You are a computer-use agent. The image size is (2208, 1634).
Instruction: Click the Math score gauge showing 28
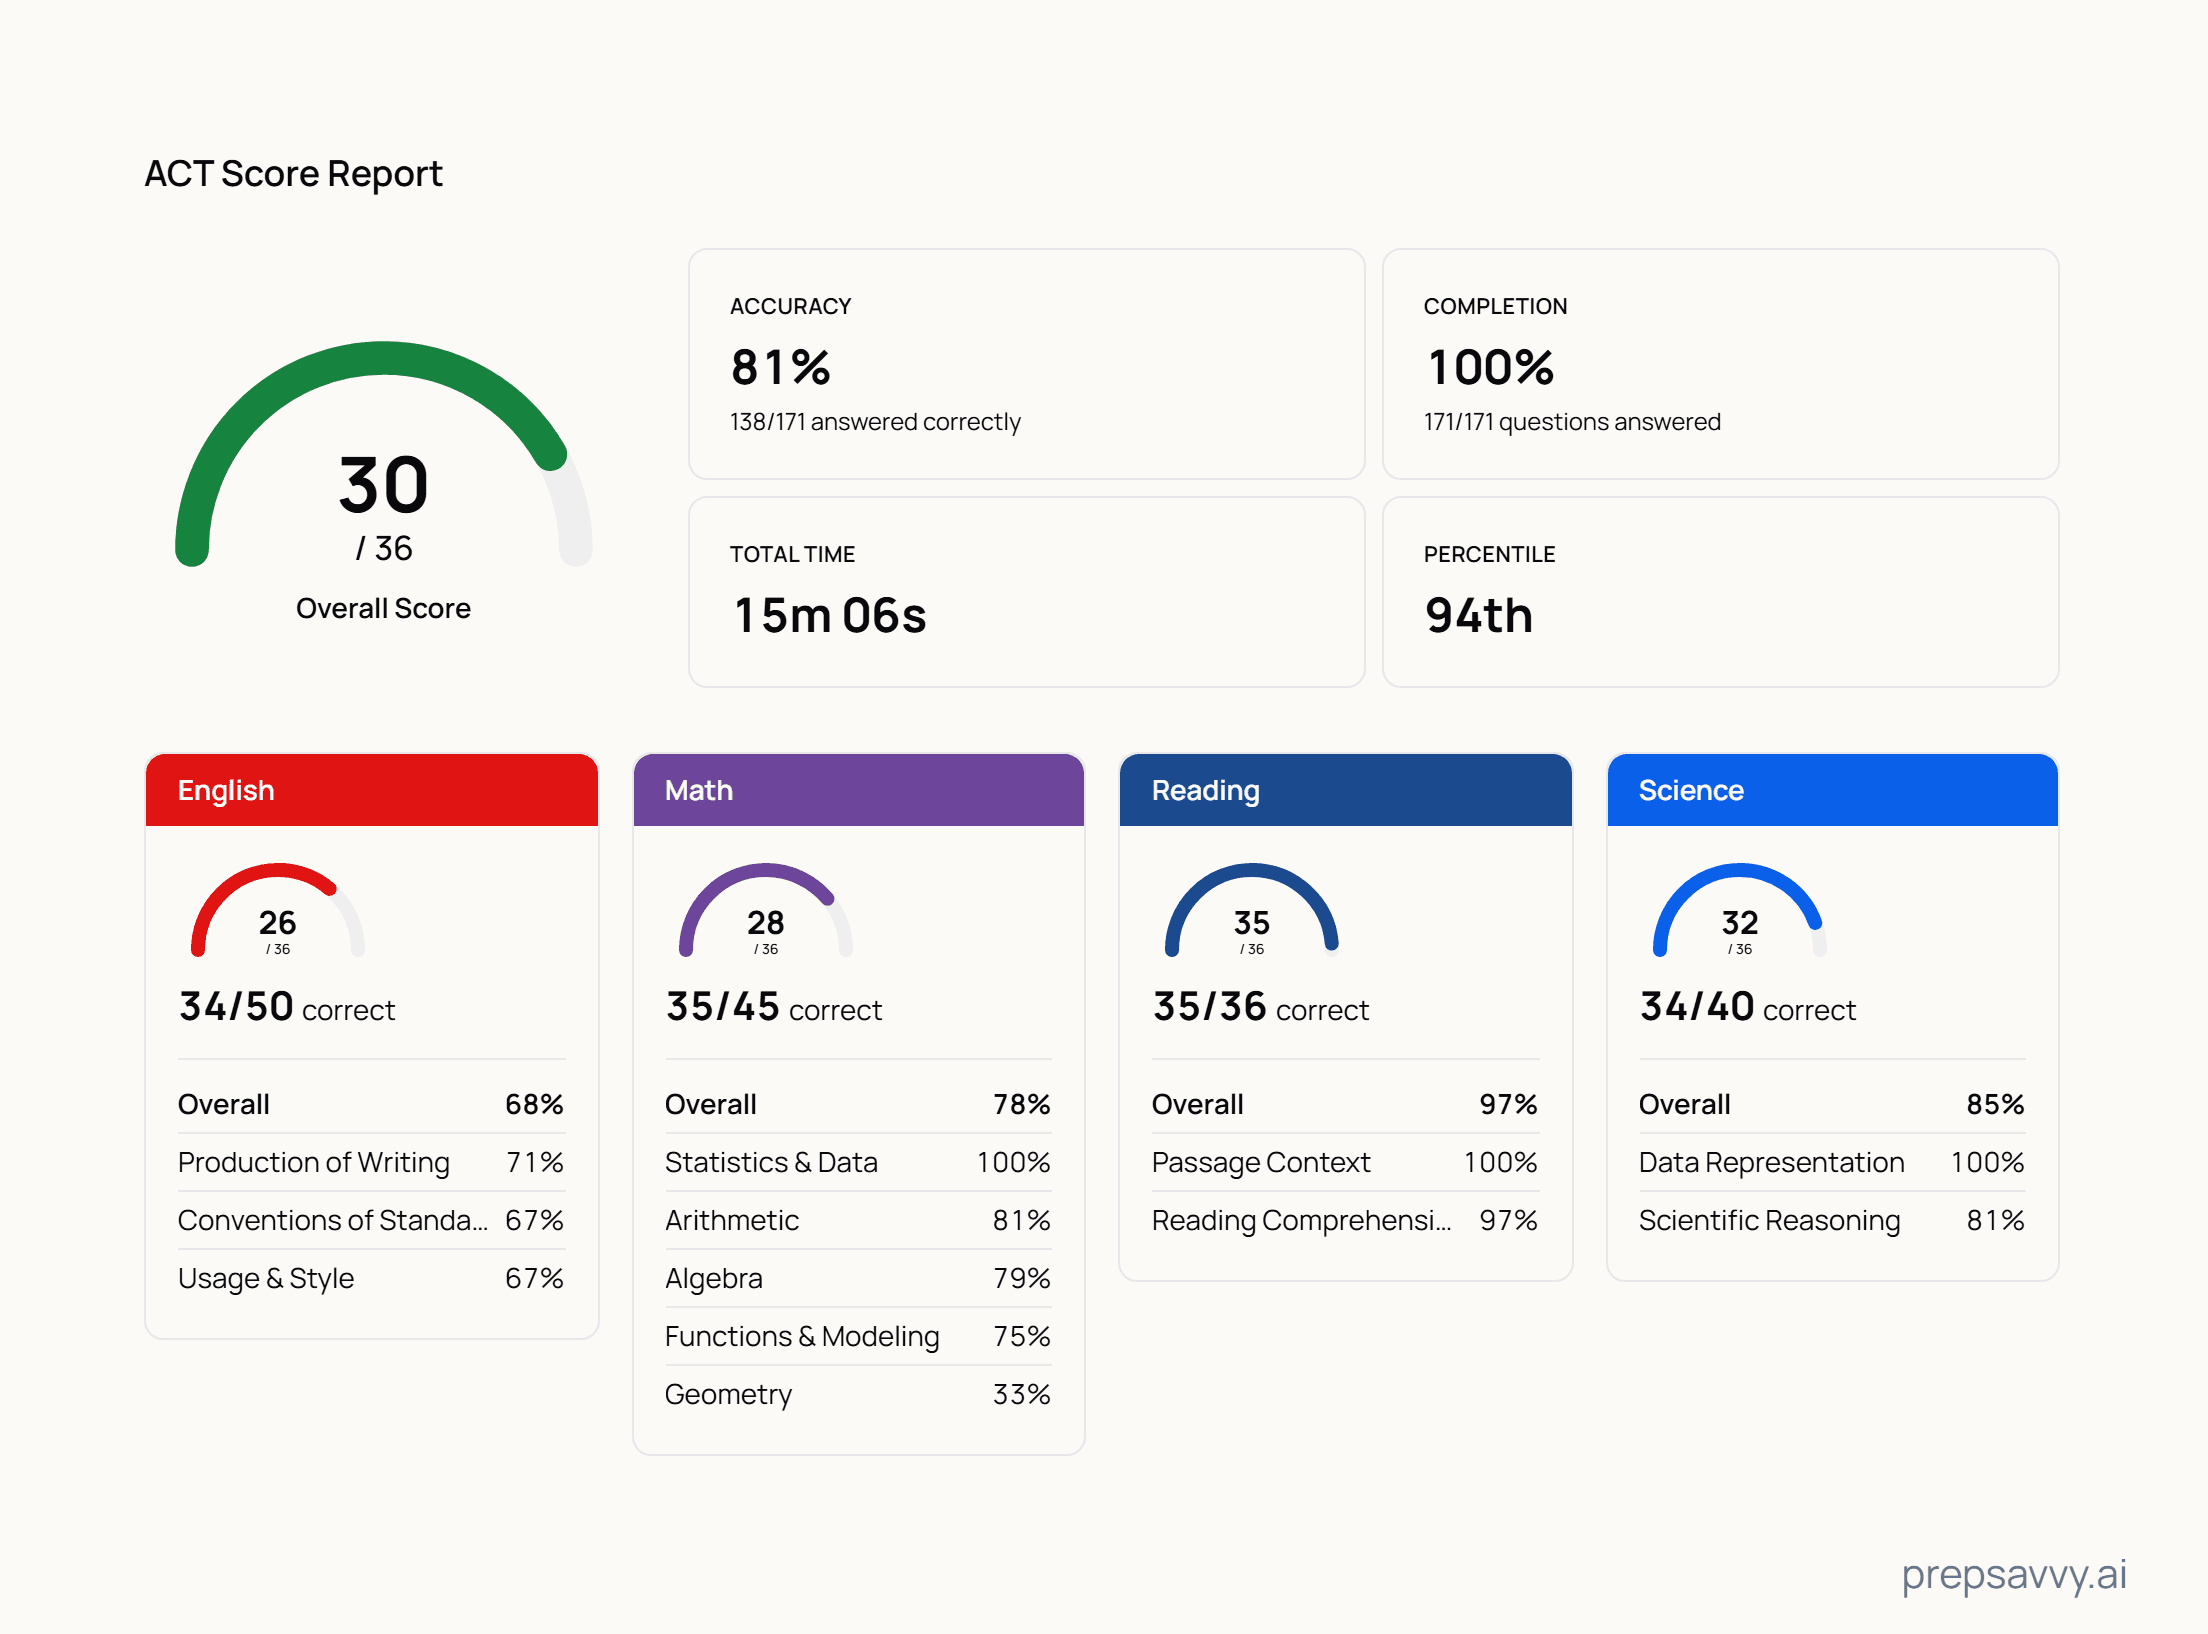tap(766, 910)
